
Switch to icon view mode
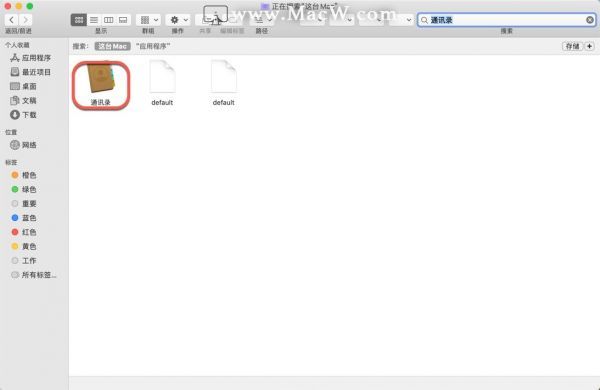point(79,20)
